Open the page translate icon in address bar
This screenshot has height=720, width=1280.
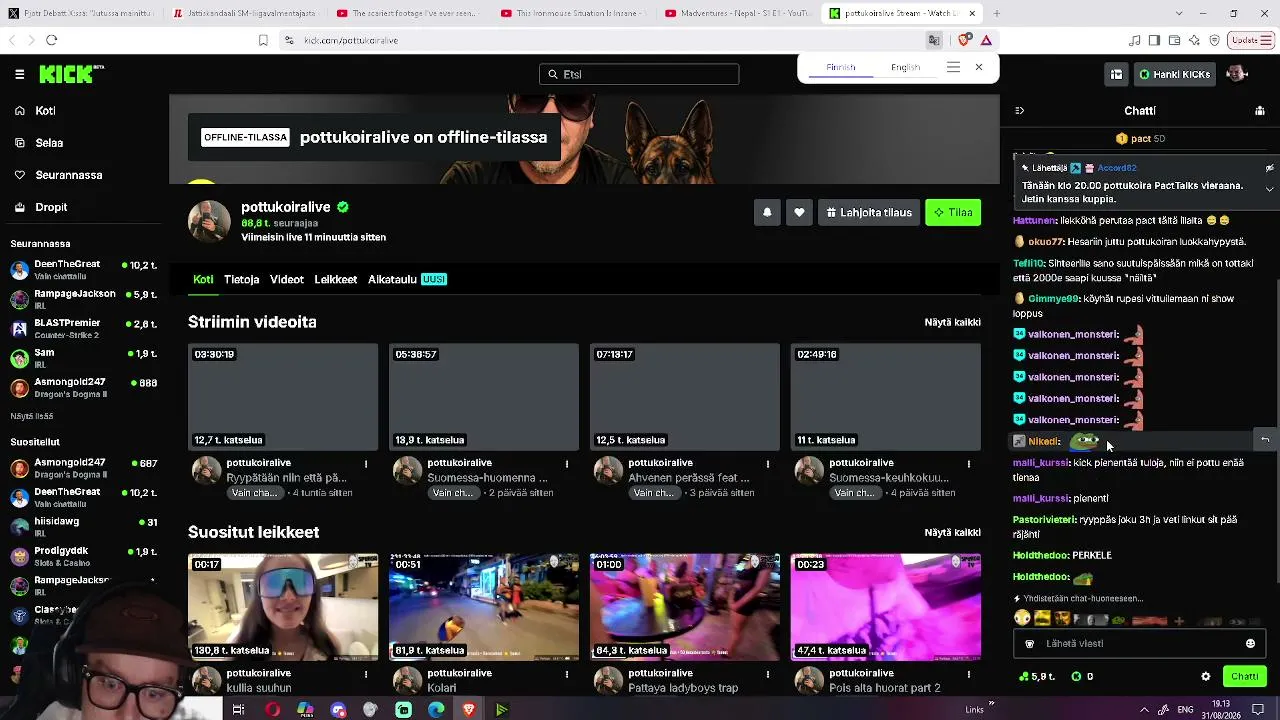pyautogui.click(x=934, y=40)
